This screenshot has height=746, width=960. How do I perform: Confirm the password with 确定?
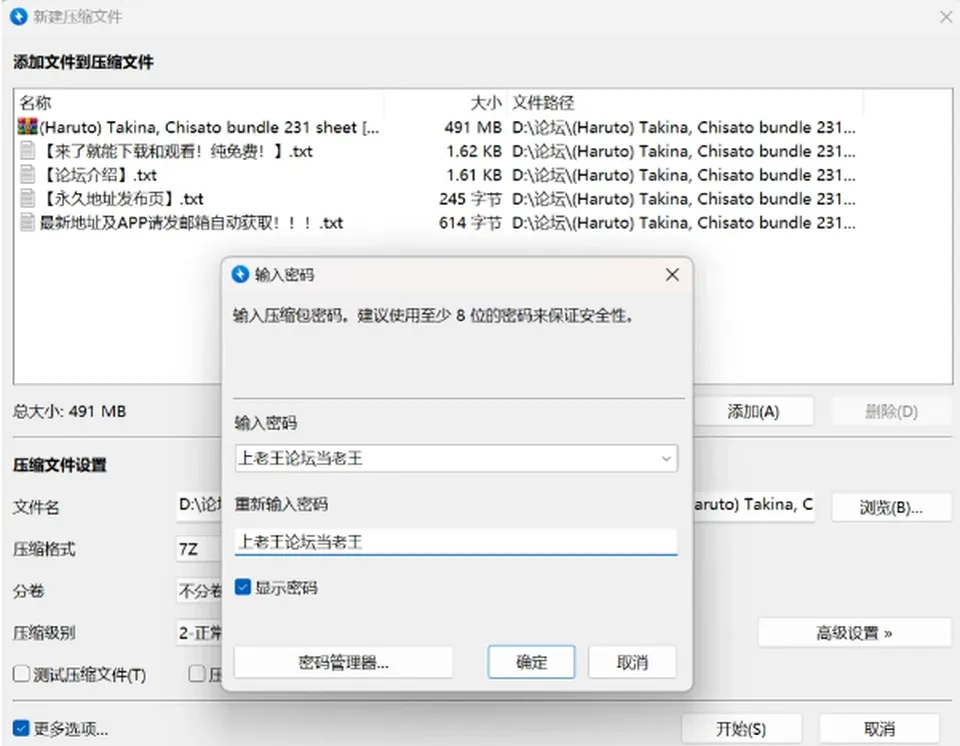531,662
